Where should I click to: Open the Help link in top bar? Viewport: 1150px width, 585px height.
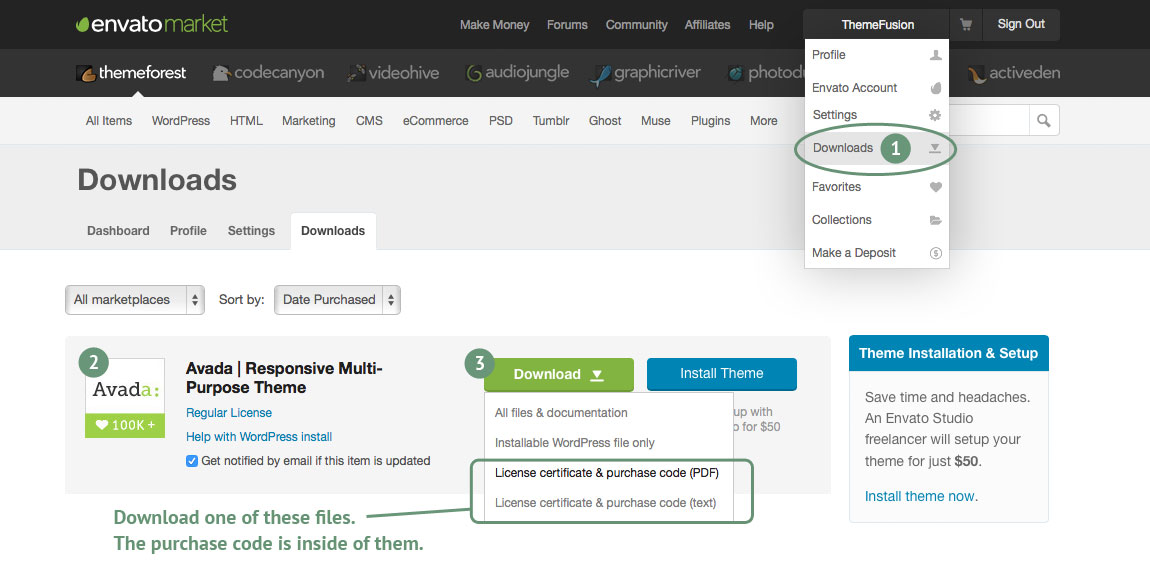click(761, 25)
